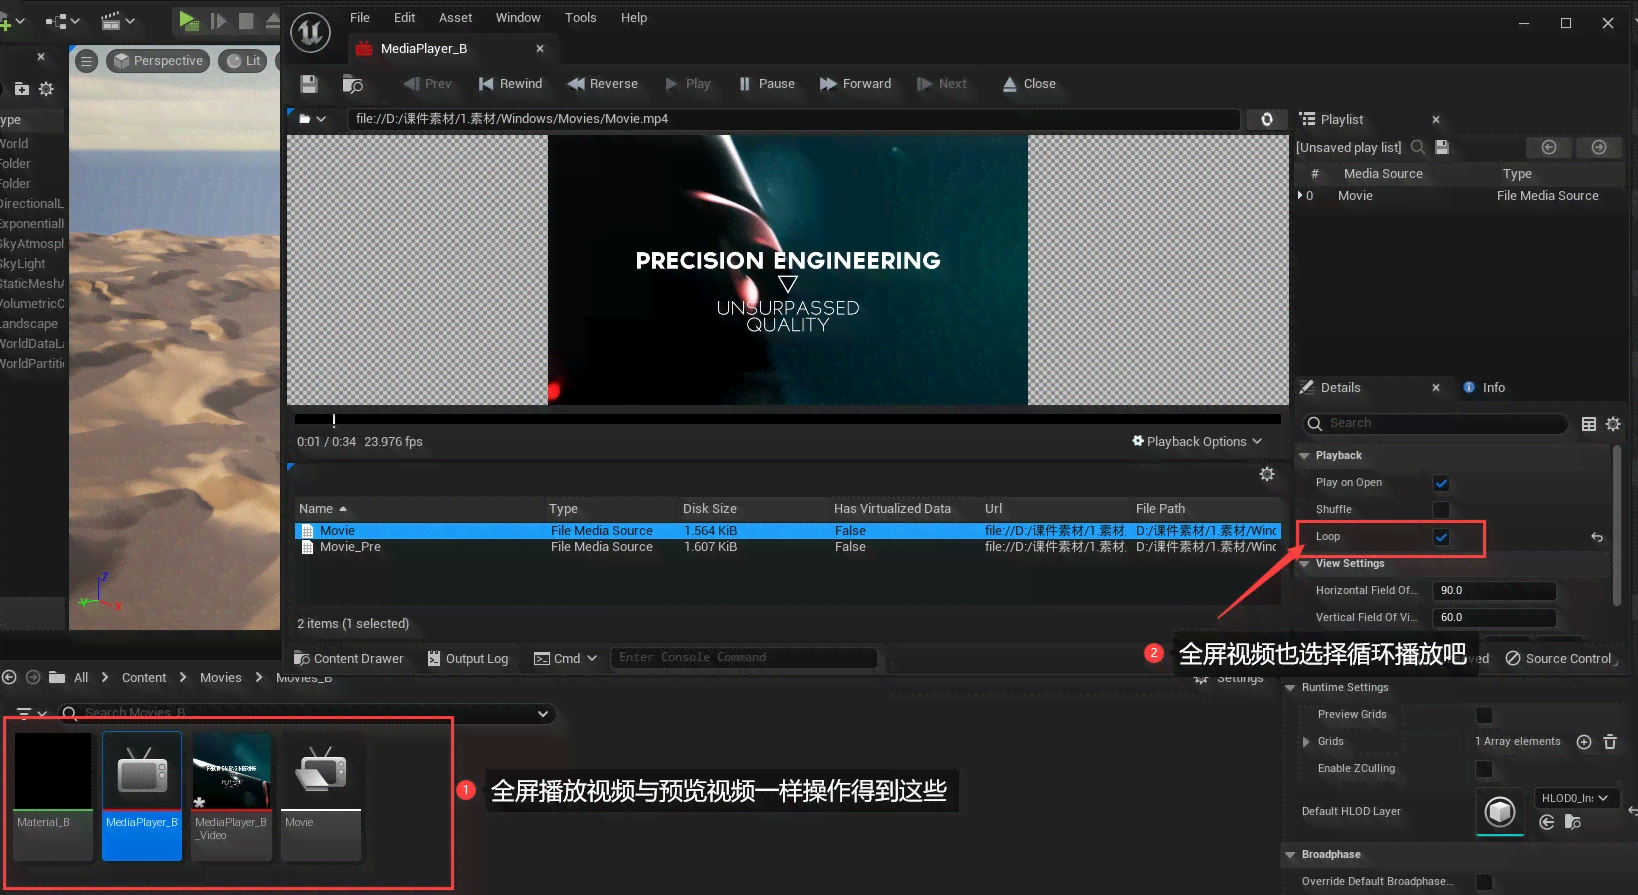Image resolution: width=1638 pixels, height=895 pixels.
Task: Search play list with magnifier icon
Action: 1418,147
